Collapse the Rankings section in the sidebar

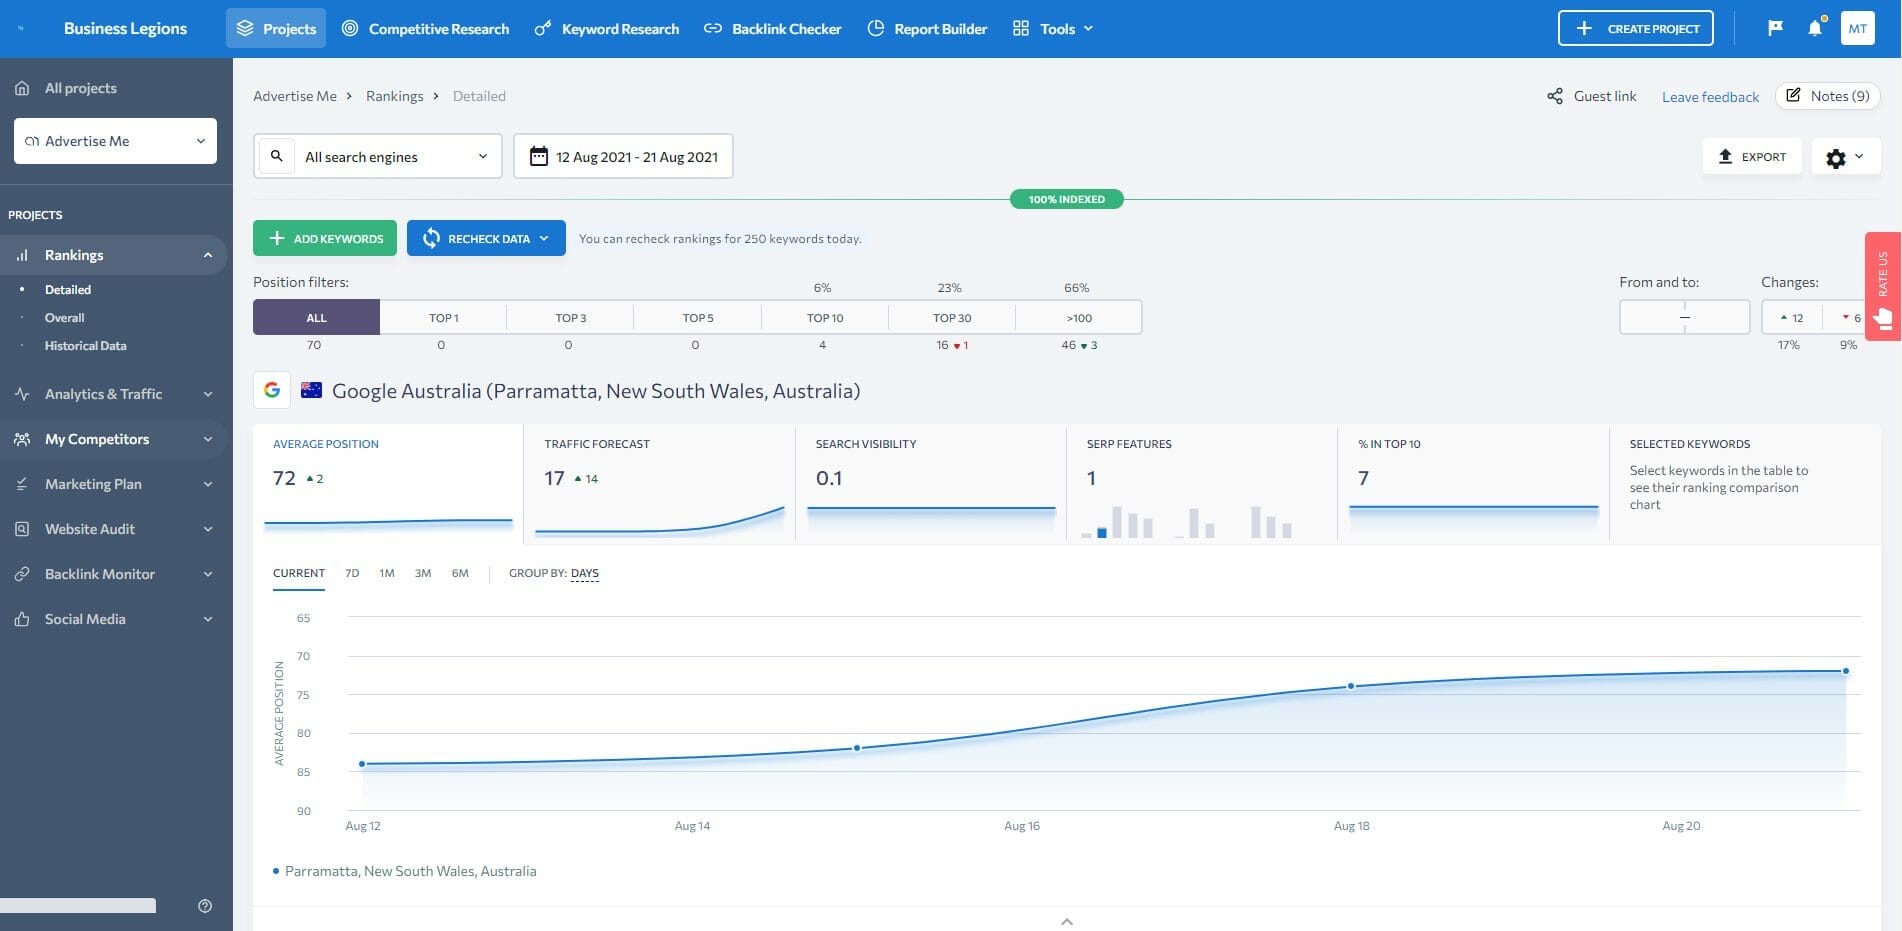208,255
